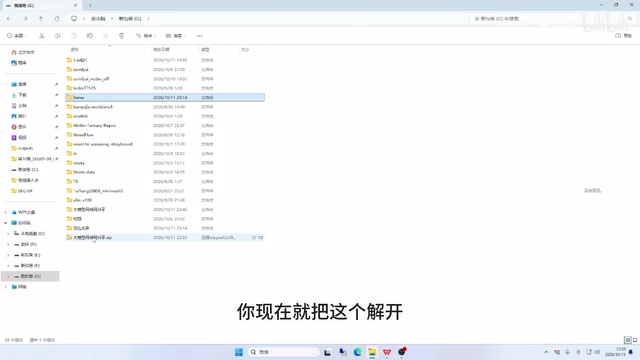Refresh the current folder view

click(x=57, y=19)
